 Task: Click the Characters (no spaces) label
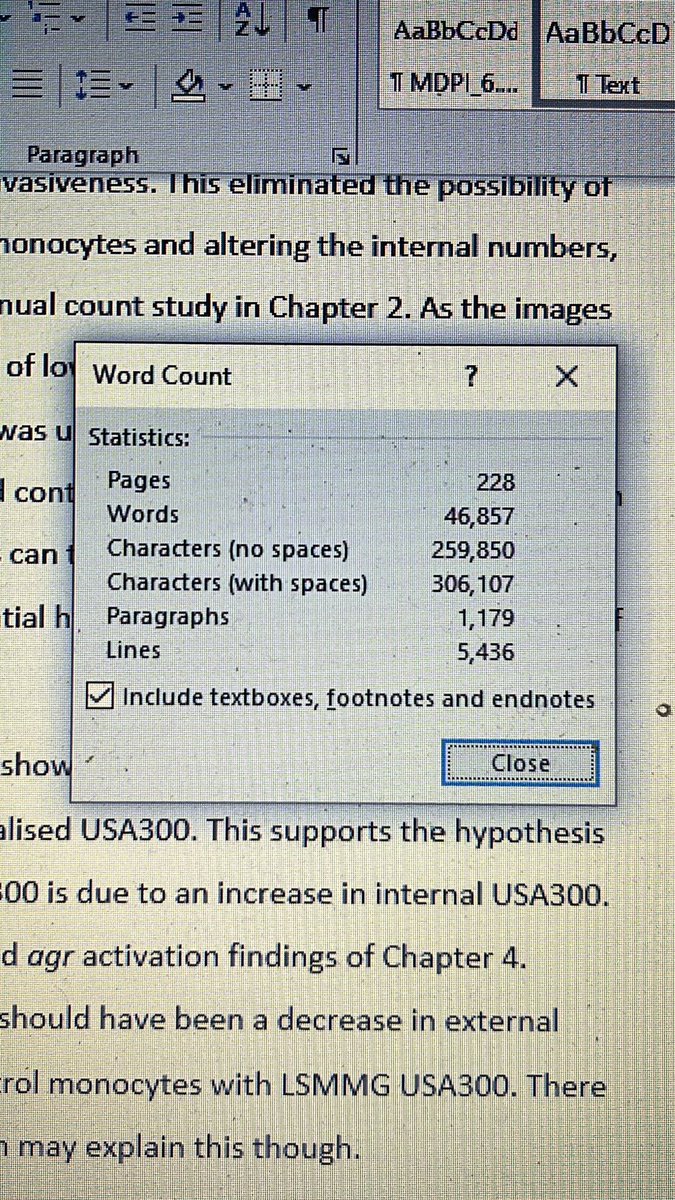coord(228,549)
